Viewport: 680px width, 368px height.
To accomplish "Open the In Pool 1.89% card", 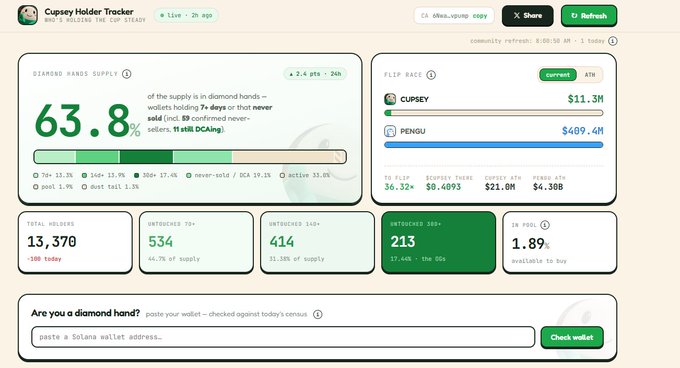I will [559, 242].
